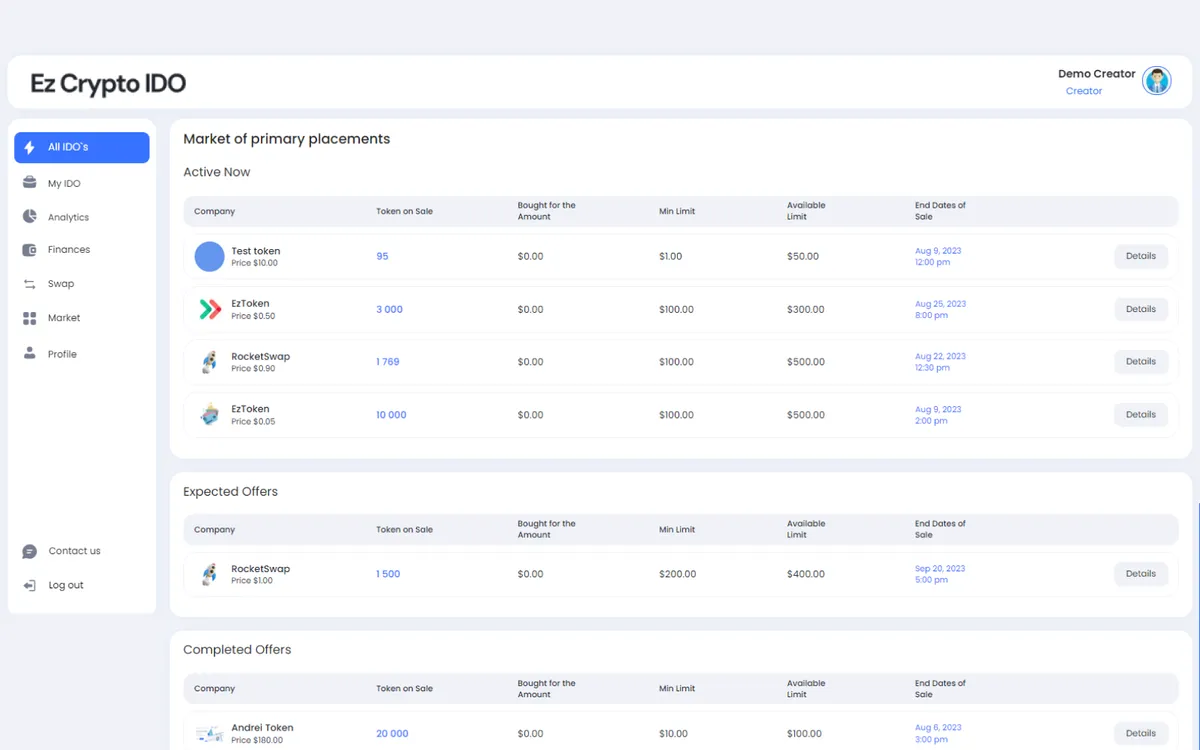Viewport: 1200px width, 750px height.
Task: Go to My IDO section
Action: point(64,184)
